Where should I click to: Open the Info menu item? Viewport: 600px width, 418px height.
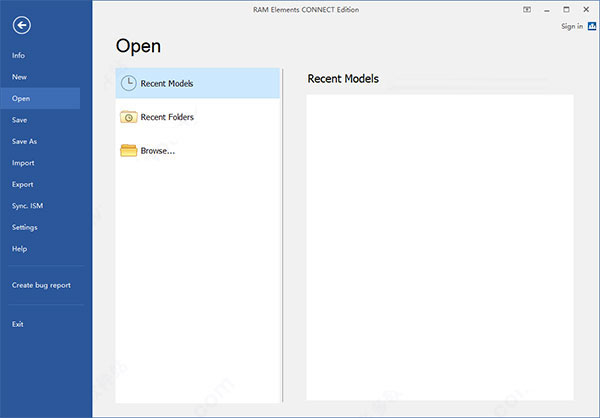point(18,56)
